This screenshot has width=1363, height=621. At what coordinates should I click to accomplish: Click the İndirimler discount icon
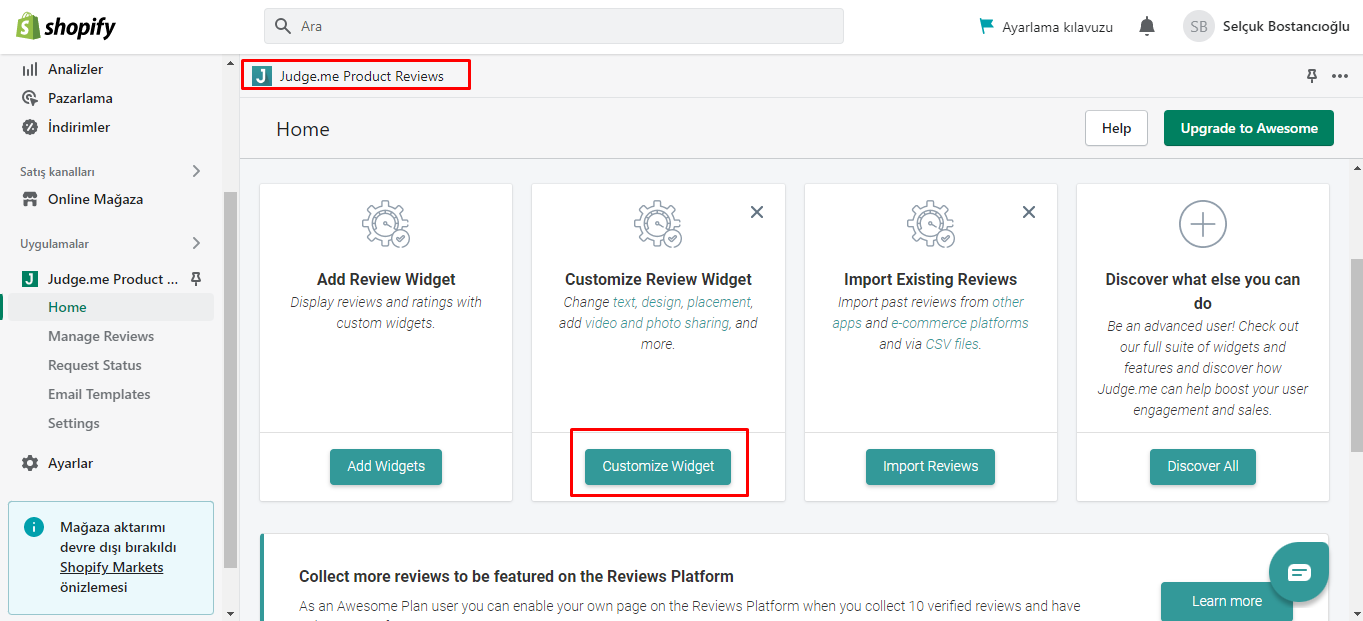(x=30, y=127)
